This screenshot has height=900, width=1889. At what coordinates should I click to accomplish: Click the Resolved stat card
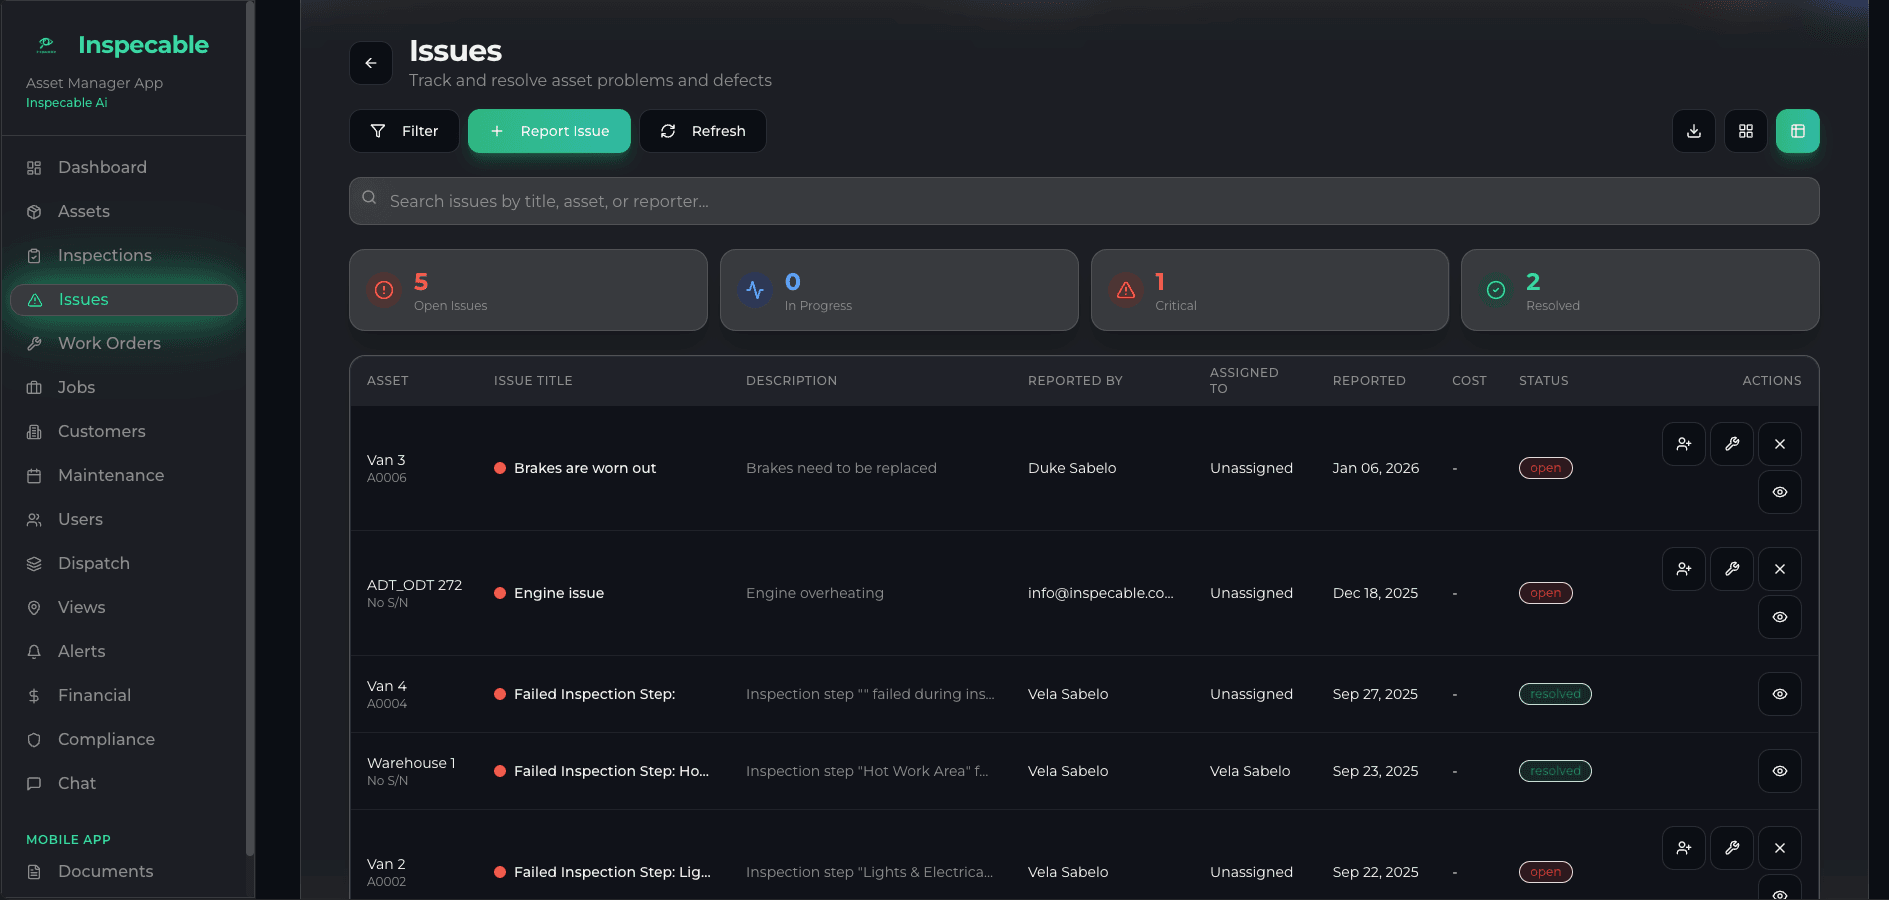tap(1640, 290)
